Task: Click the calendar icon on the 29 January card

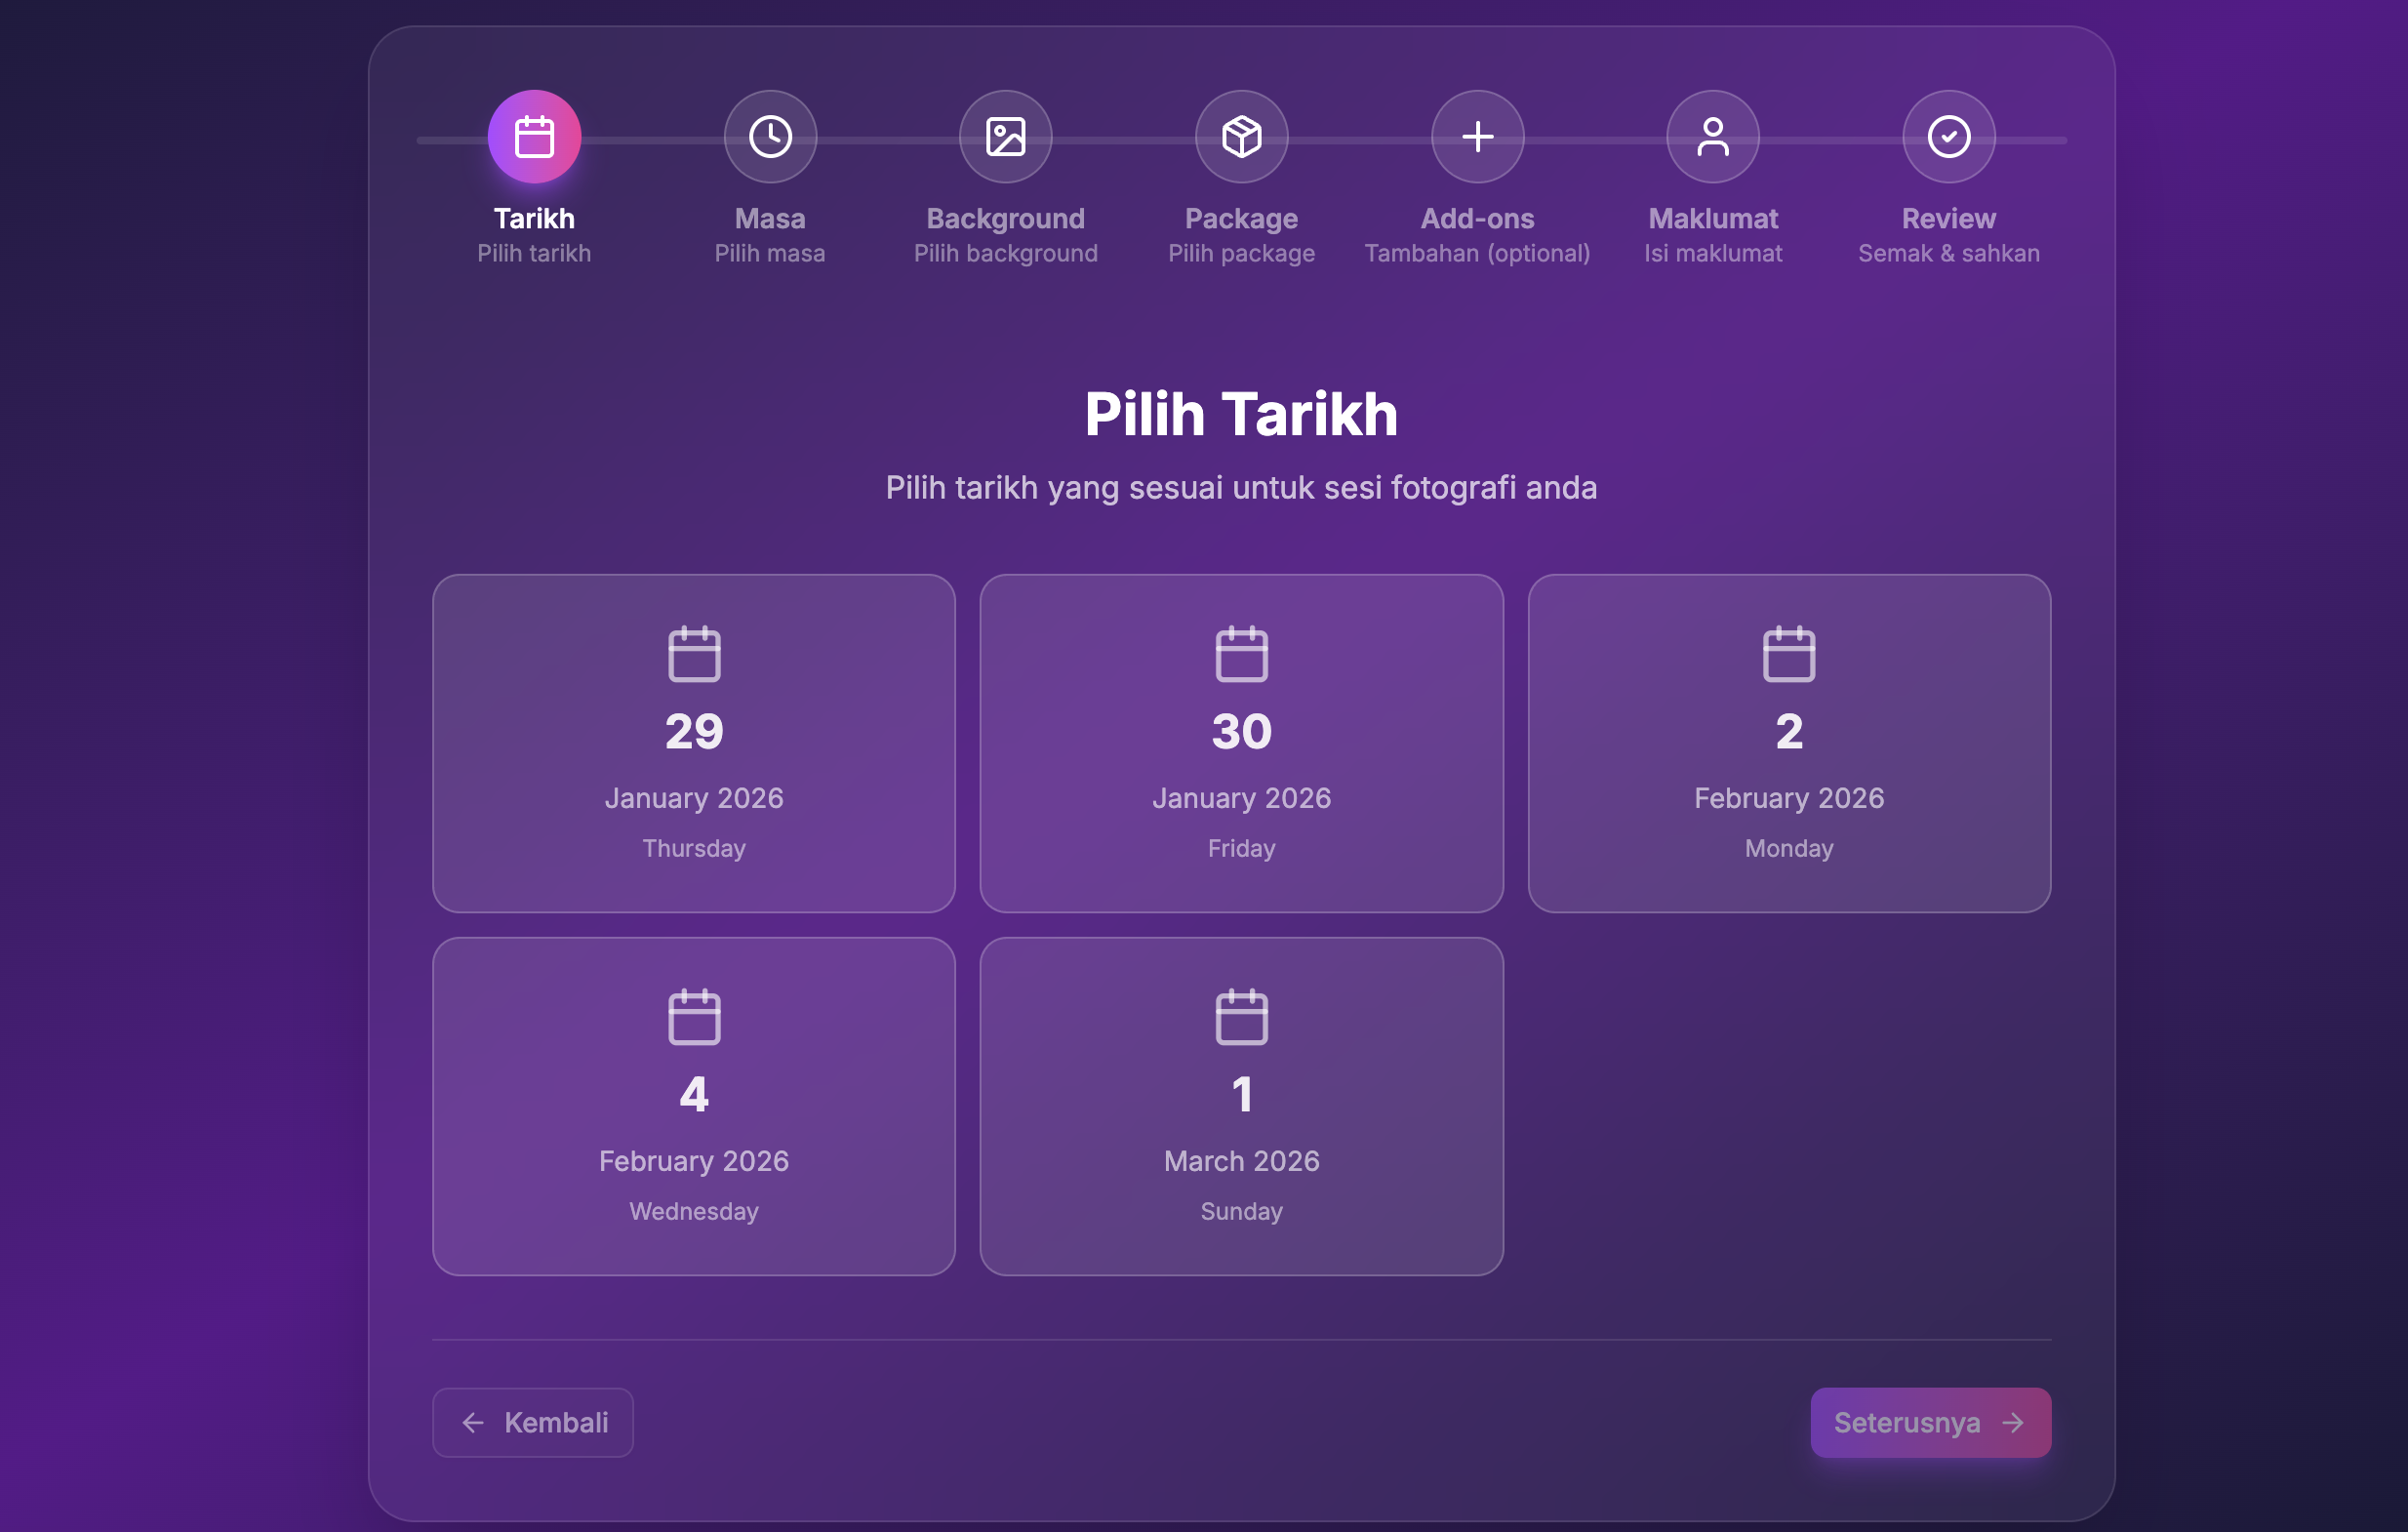Action: tap(694, 654)
